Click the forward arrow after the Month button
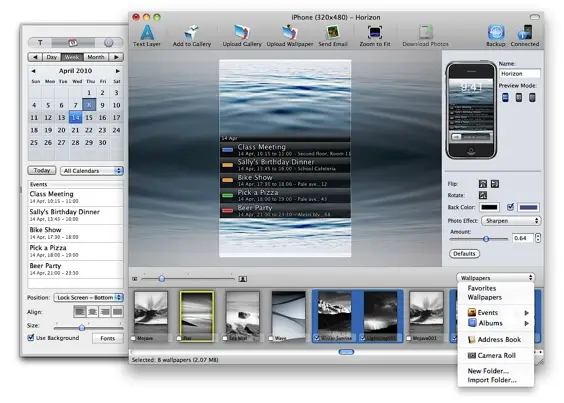 [116, 57]
